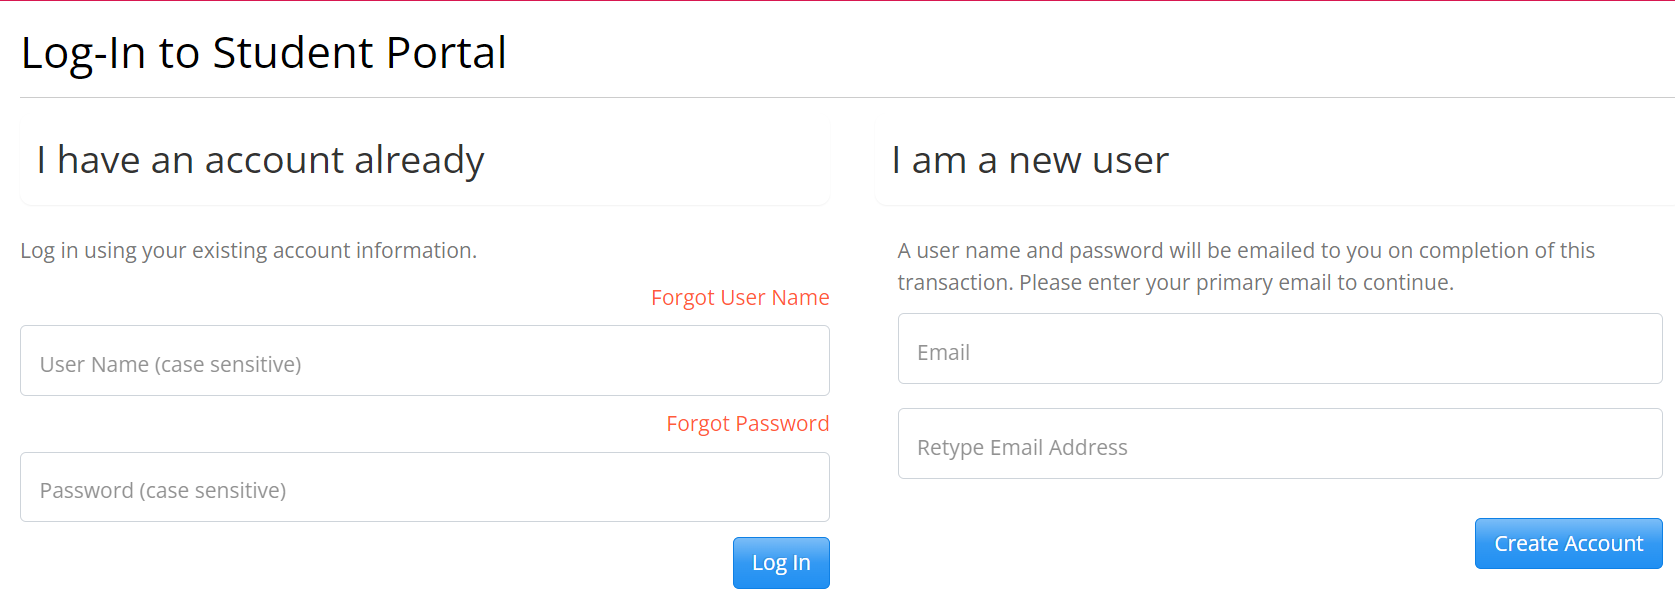Viewport: 1675px width, 604px height.
Task: Click the "I am a new user" heading
Action: click(1030, 160)
